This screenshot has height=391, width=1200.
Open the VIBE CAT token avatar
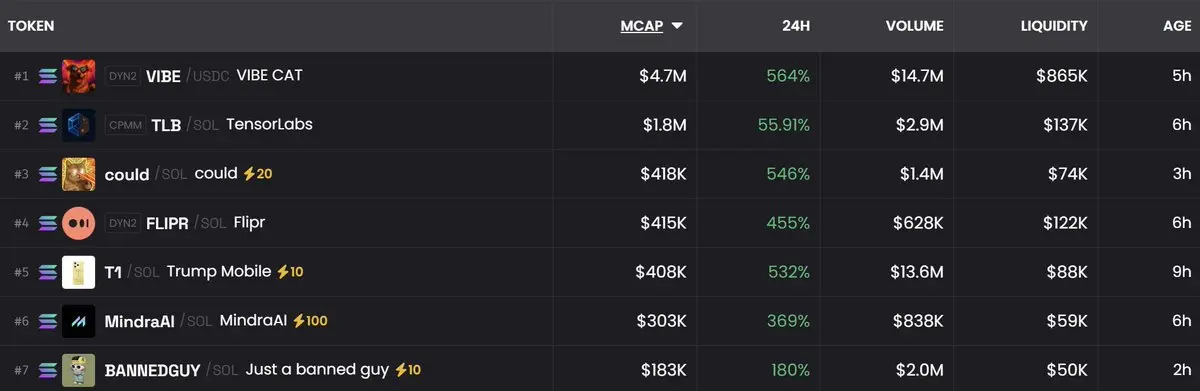click(79, 76)
